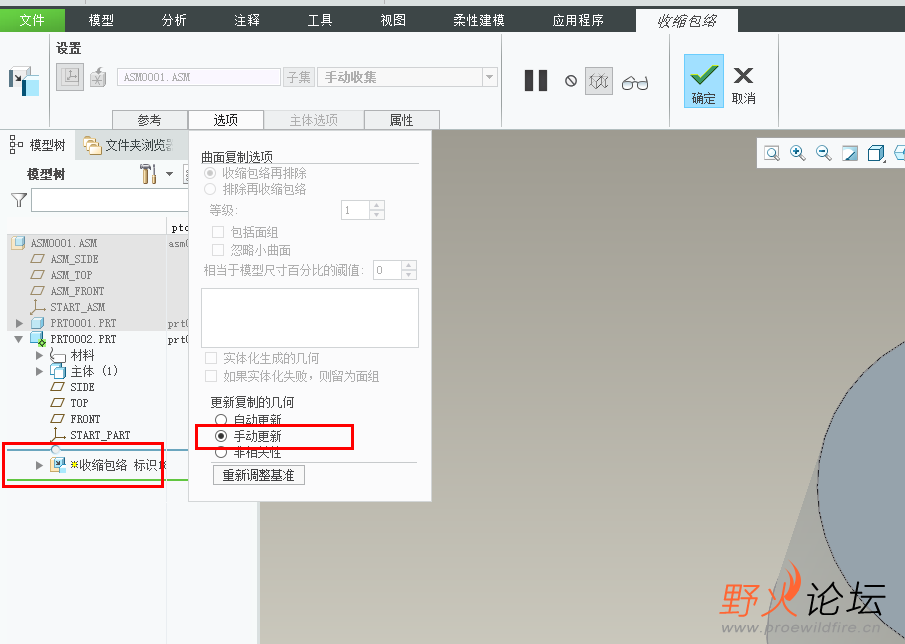Select START_PART coordinate system
The image size is (905, 644).
tap(100, 435)
